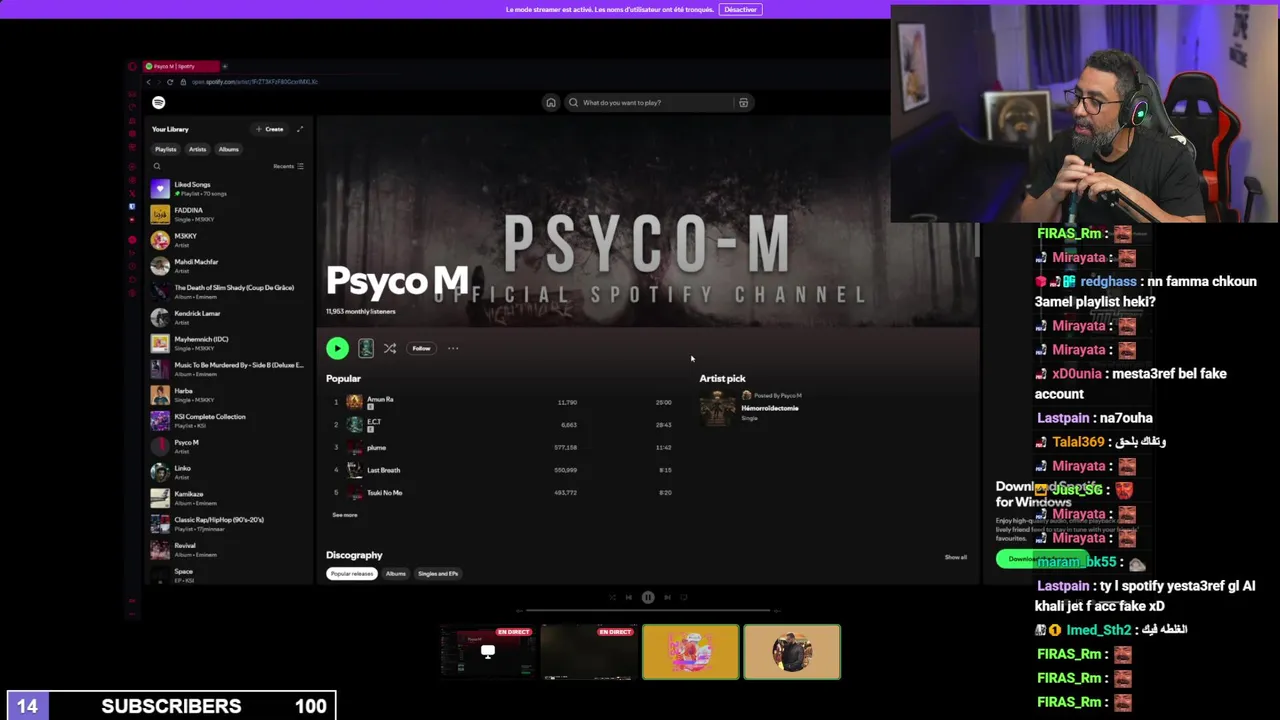This screenshot has height=720, width=1280.
Task: Open Kendrick Lamar artist in library
Action: (228, 317)
